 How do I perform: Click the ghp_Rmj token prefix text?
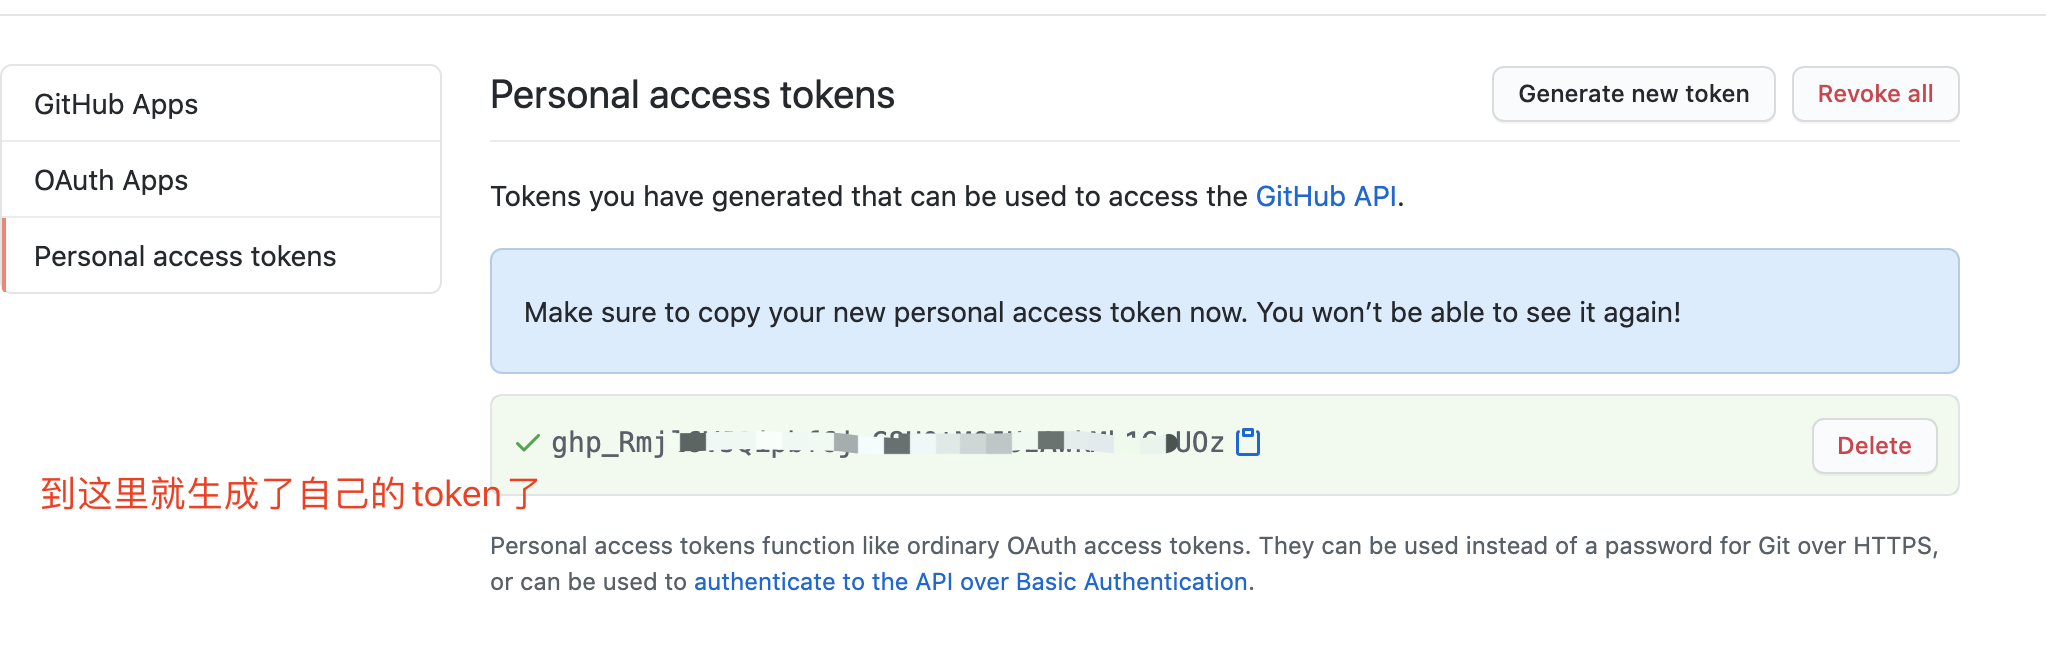609,443
